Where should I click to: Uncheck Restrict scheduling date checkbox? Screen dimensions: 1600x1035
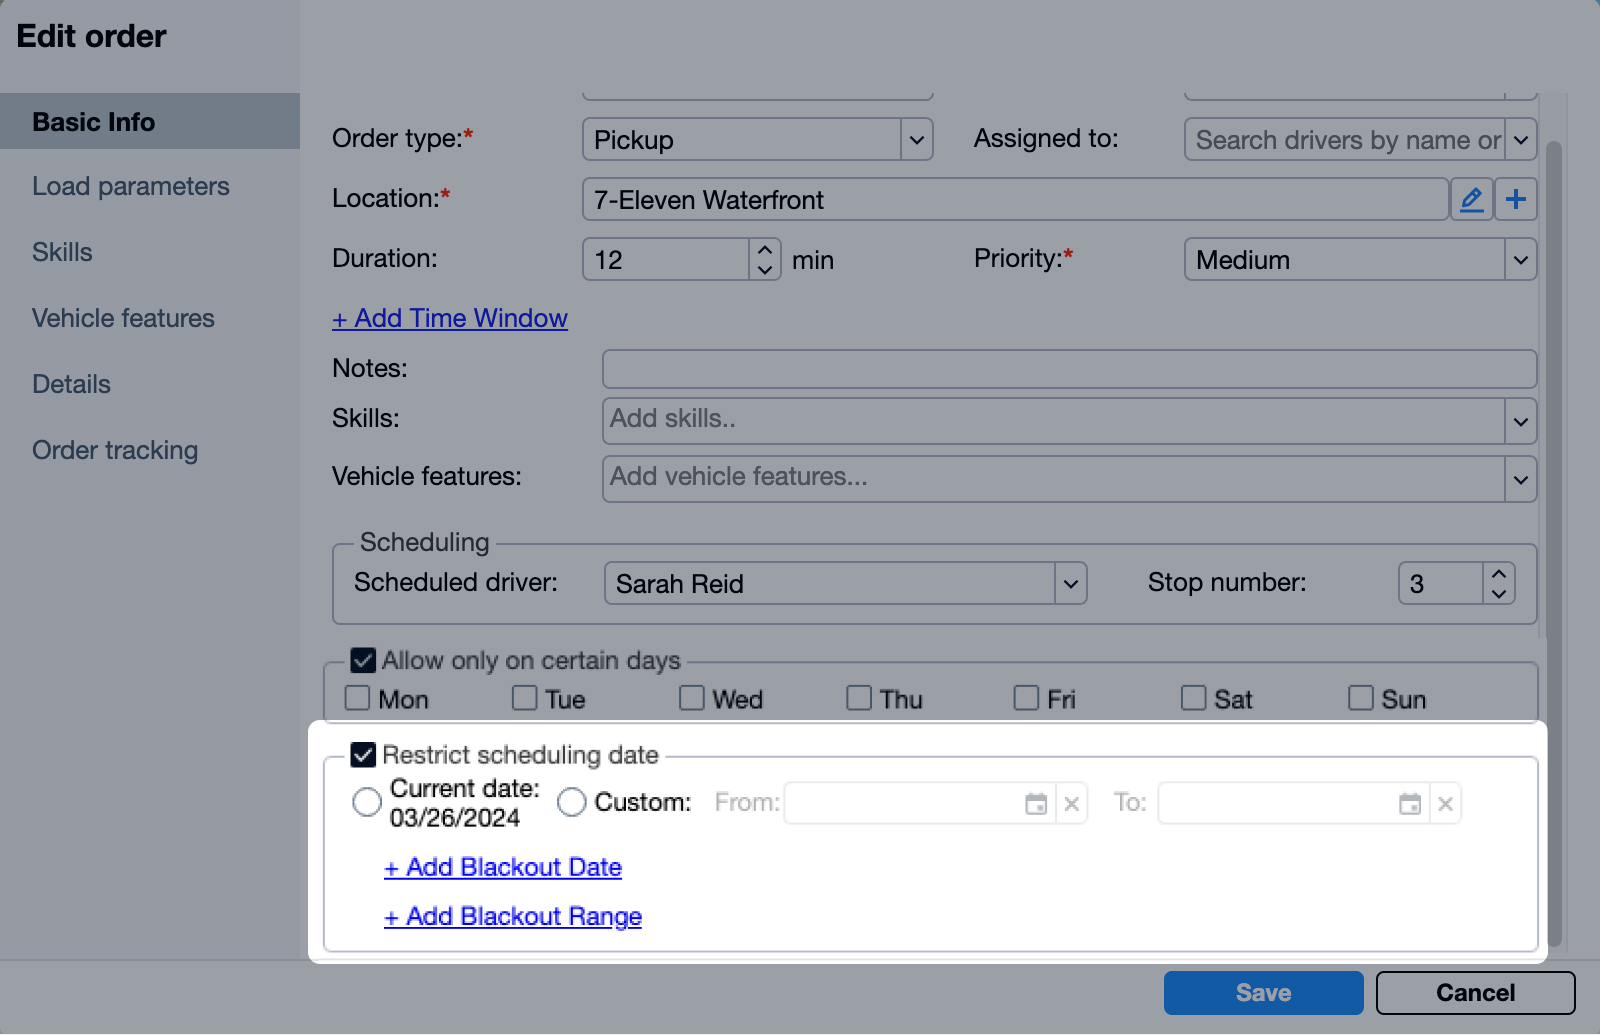(x=363, y=755)
